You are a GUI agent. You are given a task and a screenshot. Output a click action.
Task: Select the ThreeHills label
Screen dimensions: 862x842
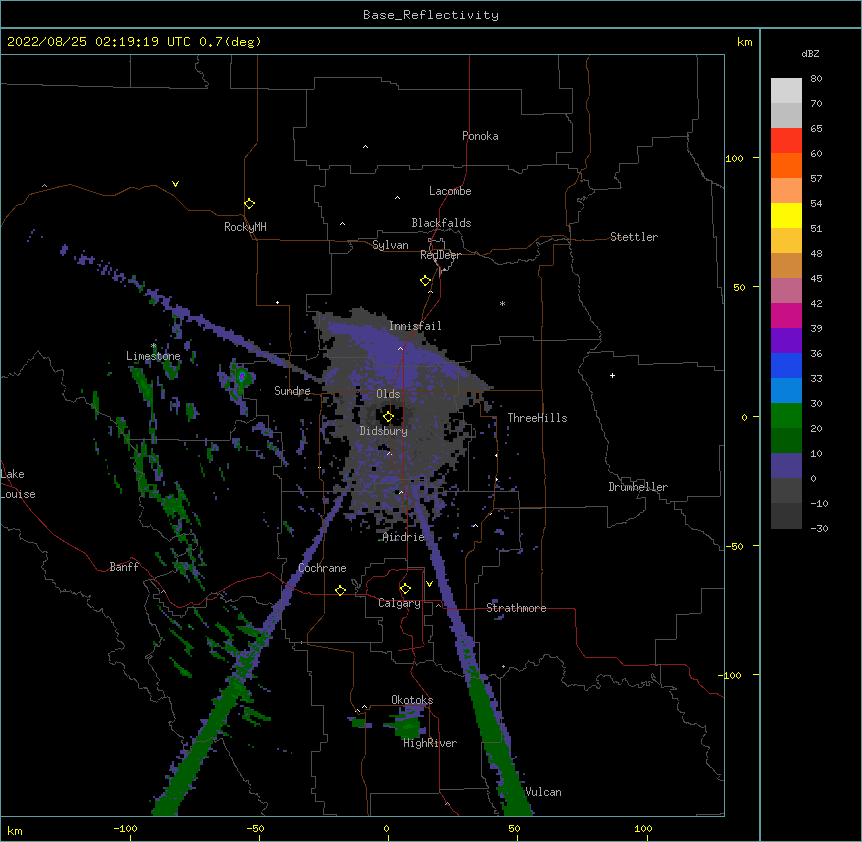(x=537, y=418)
